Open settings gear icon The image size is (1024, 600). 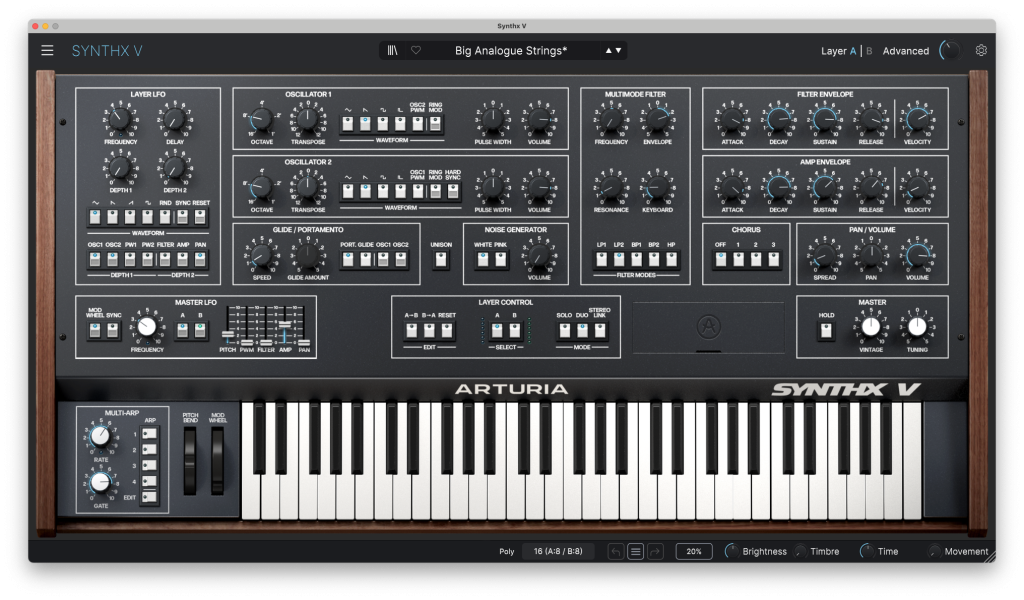(981, 50)
